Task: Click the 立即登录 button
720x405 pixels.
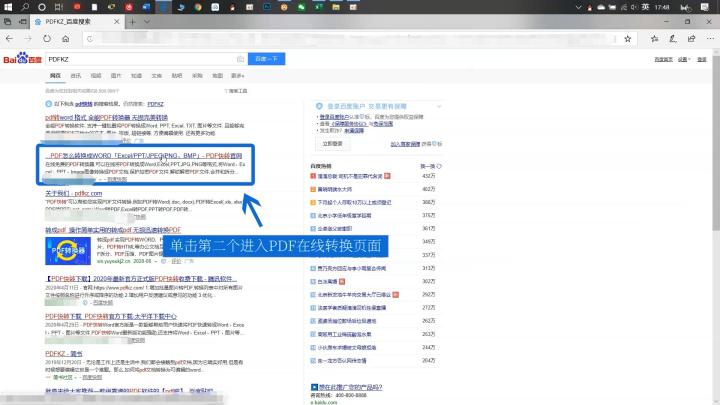Action: pos(332,144)
